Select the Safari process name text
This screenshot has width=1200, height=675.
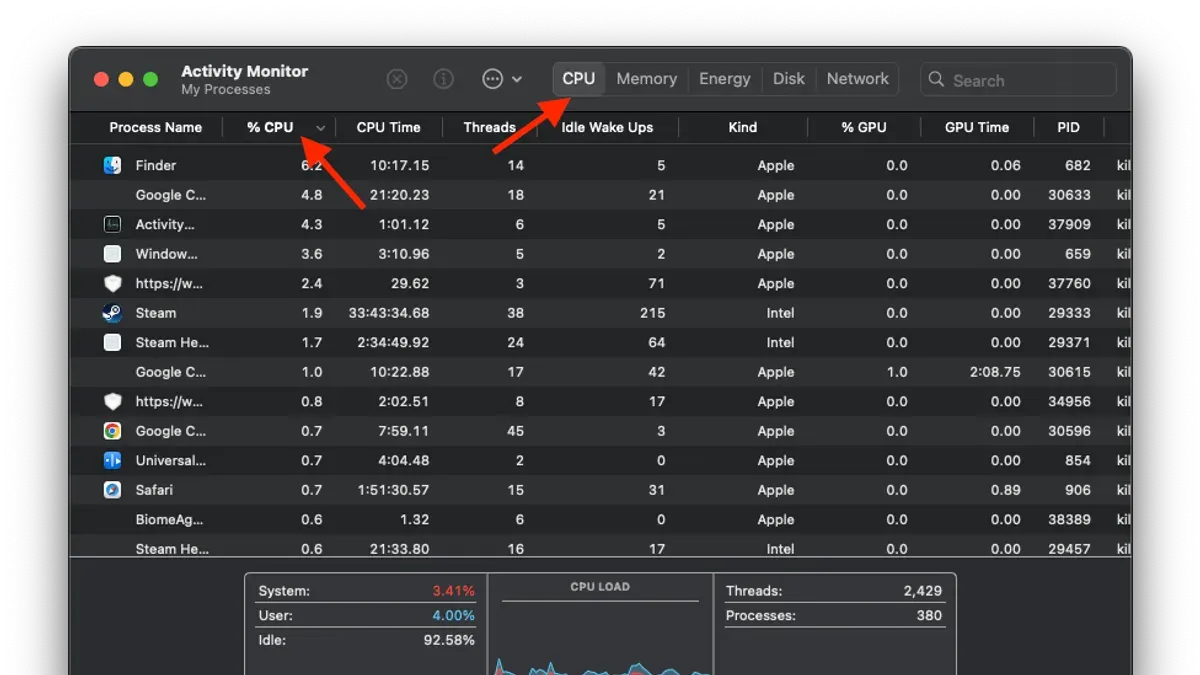(x=154, y=490)
